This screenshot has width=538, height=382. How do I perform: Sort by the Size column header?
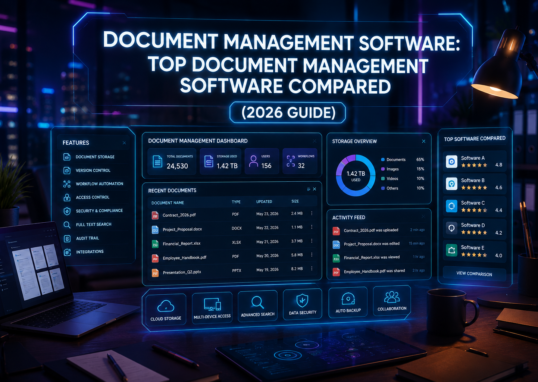pos(295,201)
